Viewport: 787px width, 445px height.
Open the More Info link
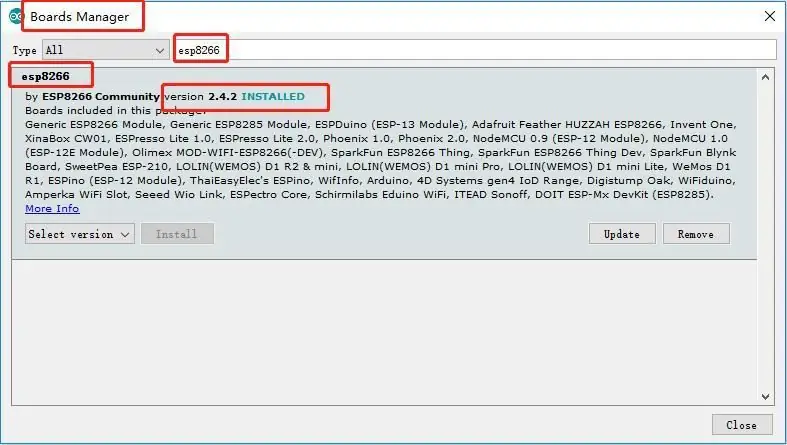[x=52, y=209]
